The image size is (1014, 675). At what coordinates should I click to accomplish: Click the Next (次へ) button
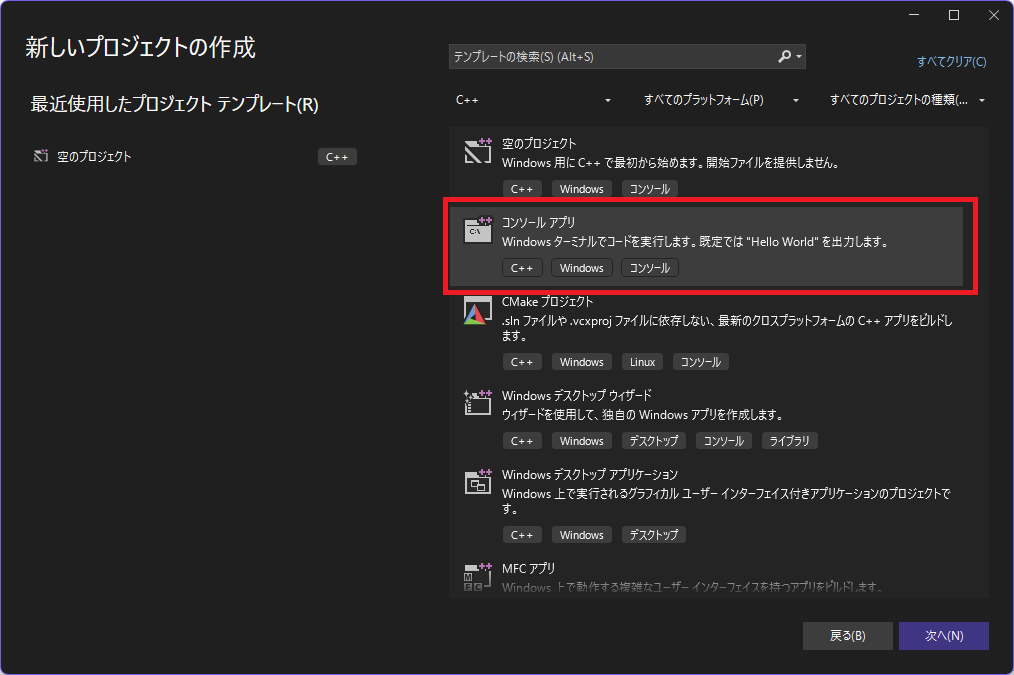943,635
